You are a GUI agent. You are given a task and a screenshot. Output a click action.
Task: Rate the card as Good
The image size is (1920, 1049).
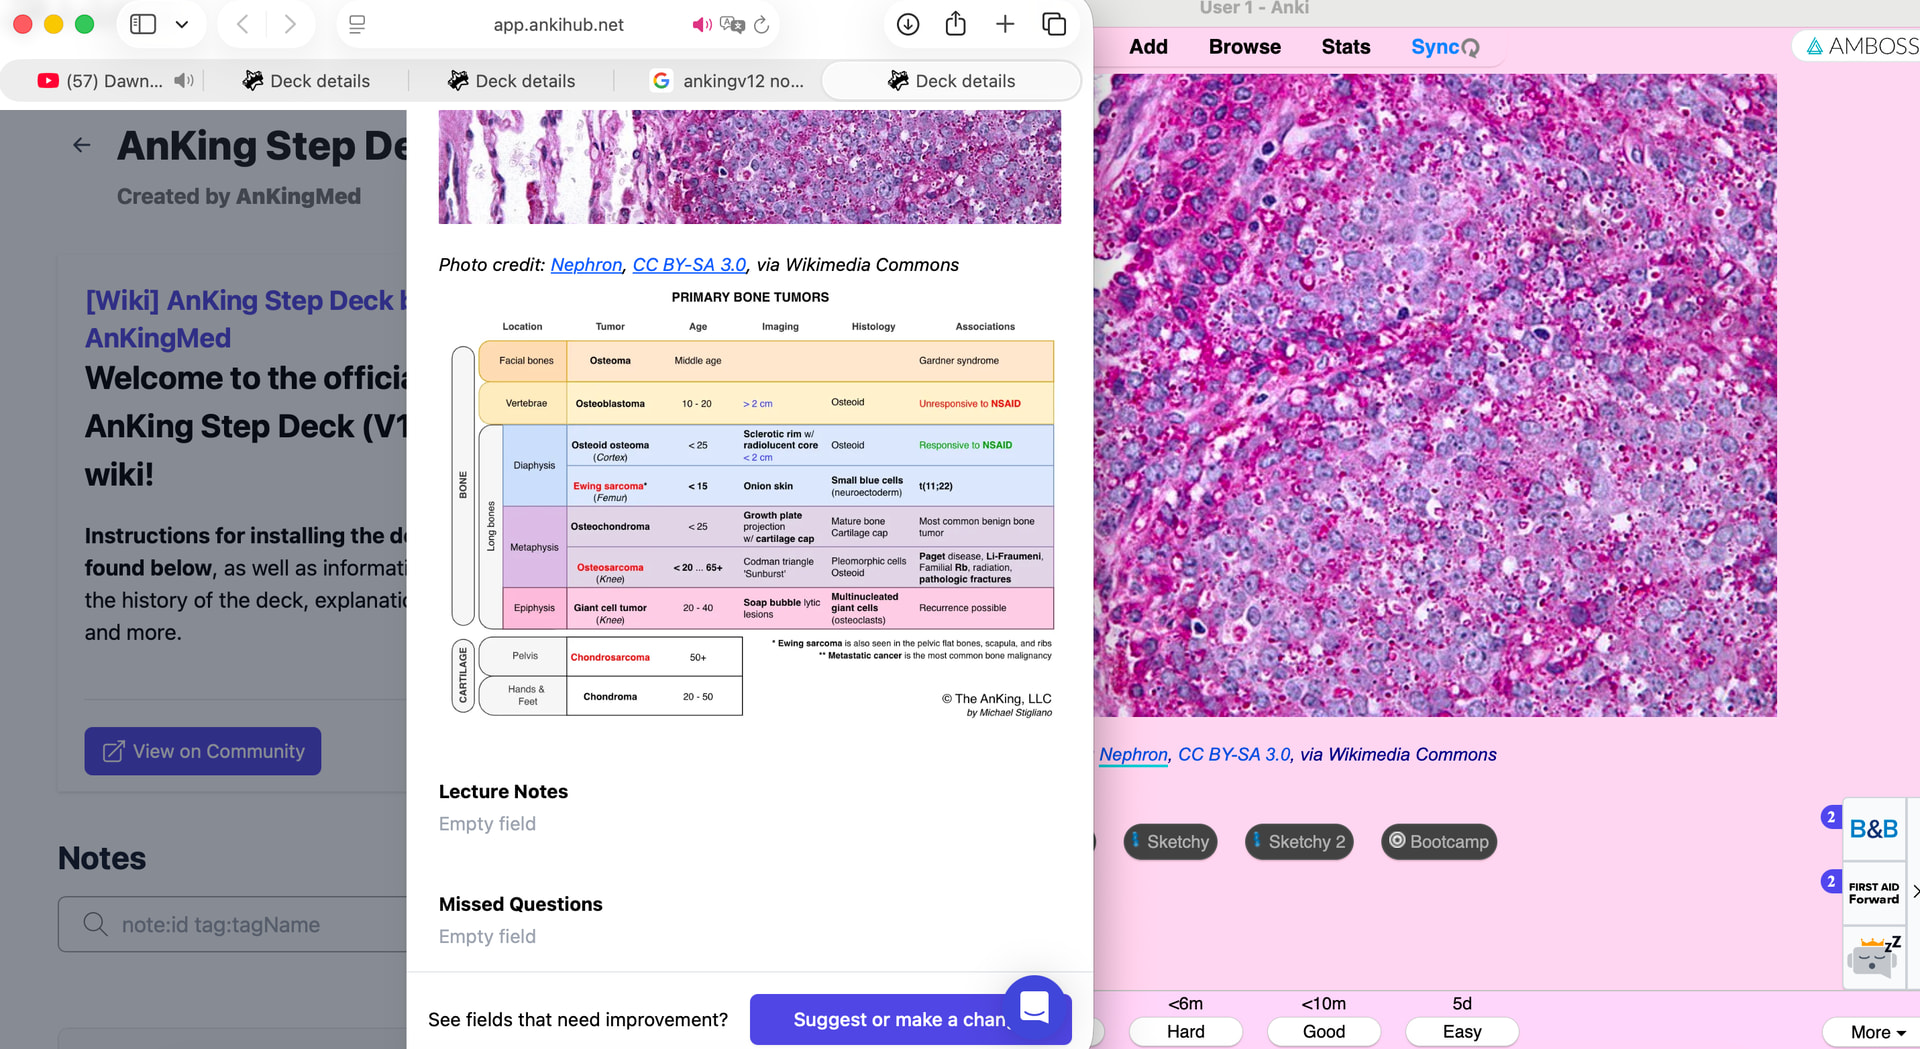tap(1324, 1031)
